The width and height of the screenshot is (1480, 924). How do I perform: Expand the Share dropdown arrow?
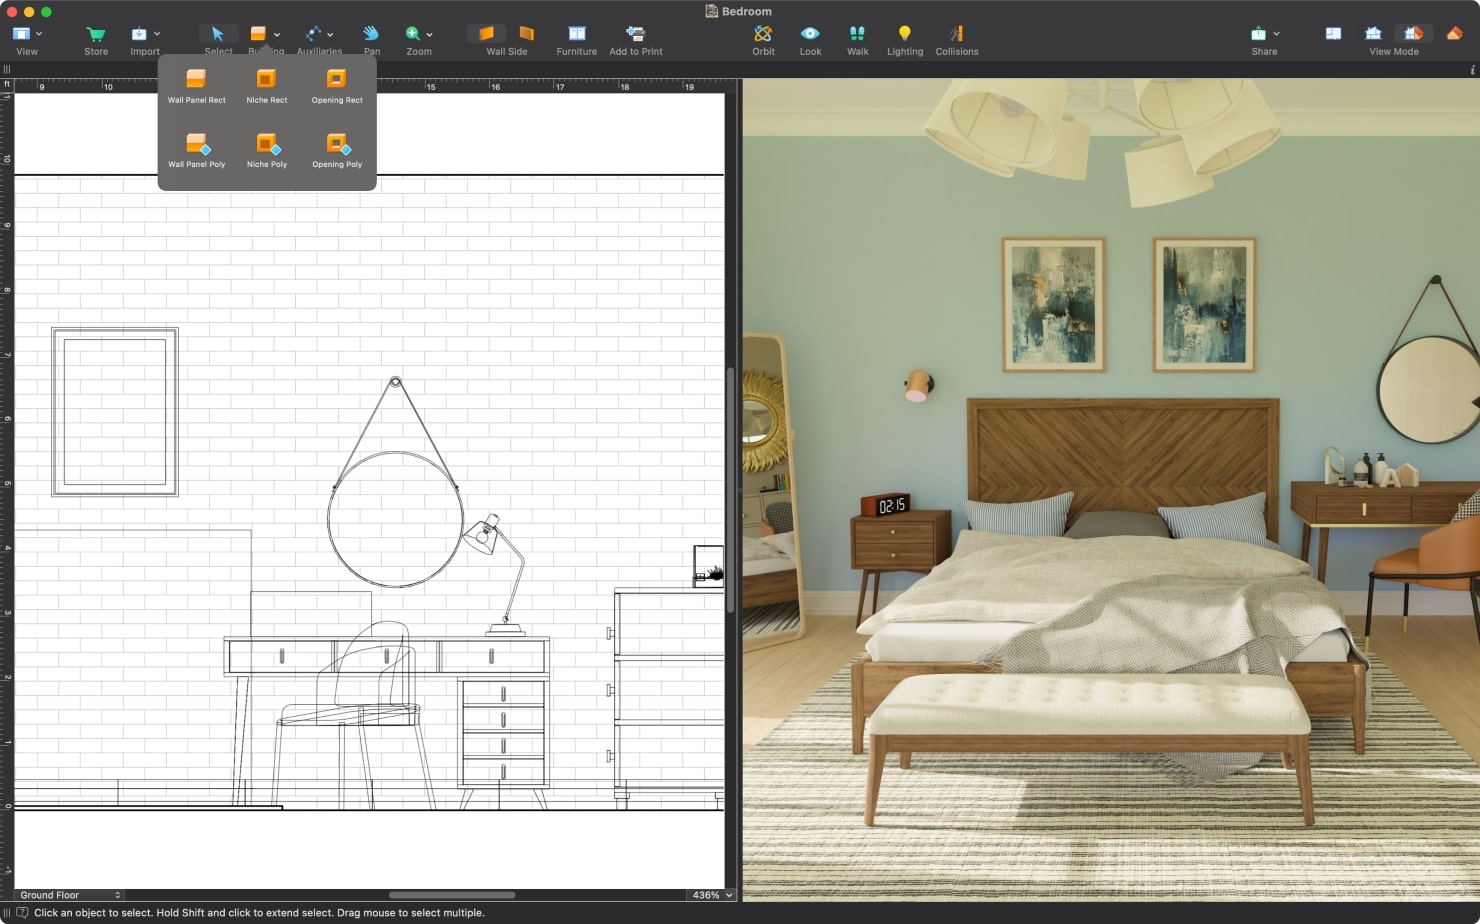click(1277, 34)
